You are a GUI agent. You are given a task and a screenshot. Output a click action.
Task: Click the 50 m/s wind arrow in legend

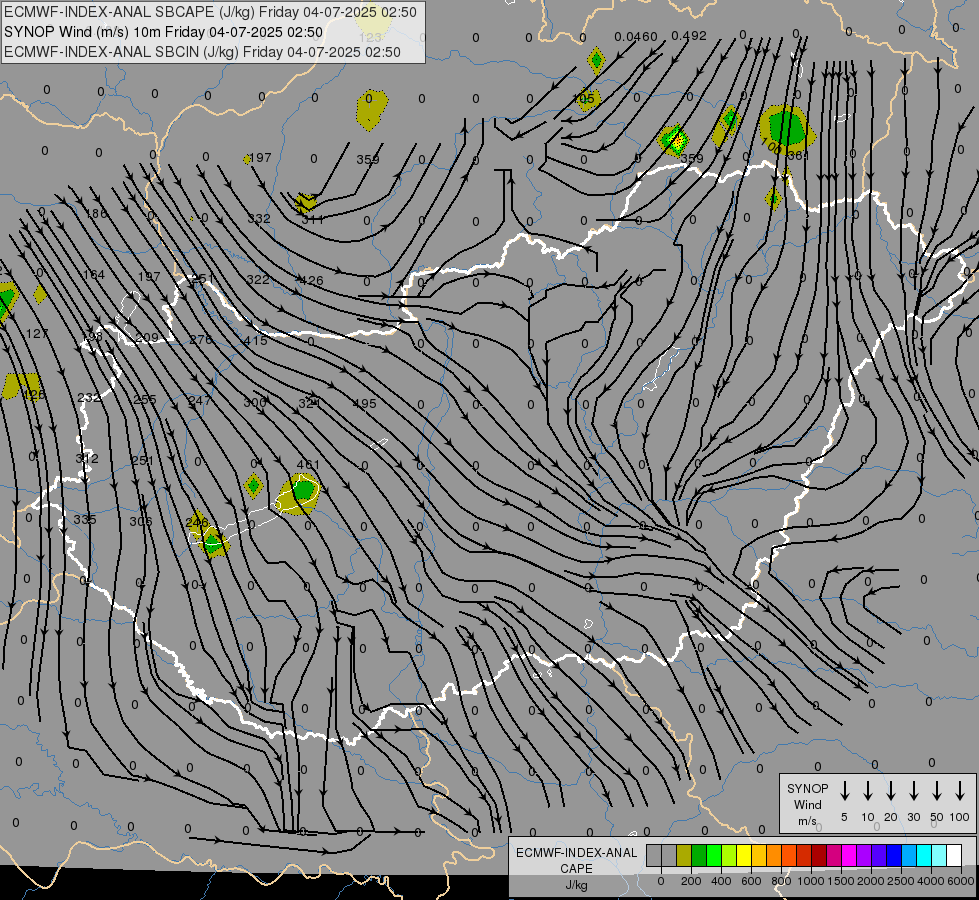[937, 791]
